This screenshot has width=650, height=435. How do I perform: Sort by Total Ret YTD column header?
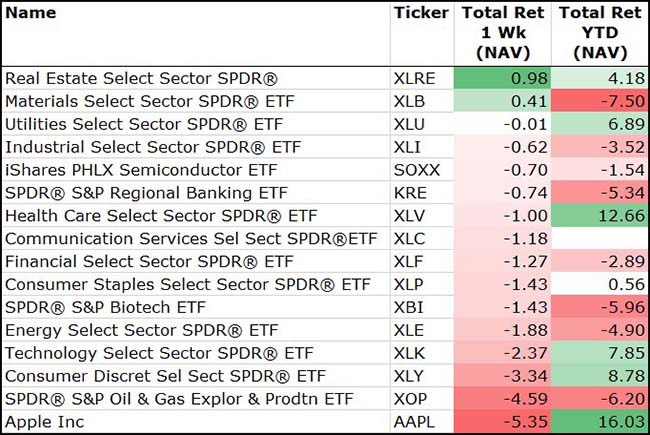pyautogui.click(x=599, y=32)
